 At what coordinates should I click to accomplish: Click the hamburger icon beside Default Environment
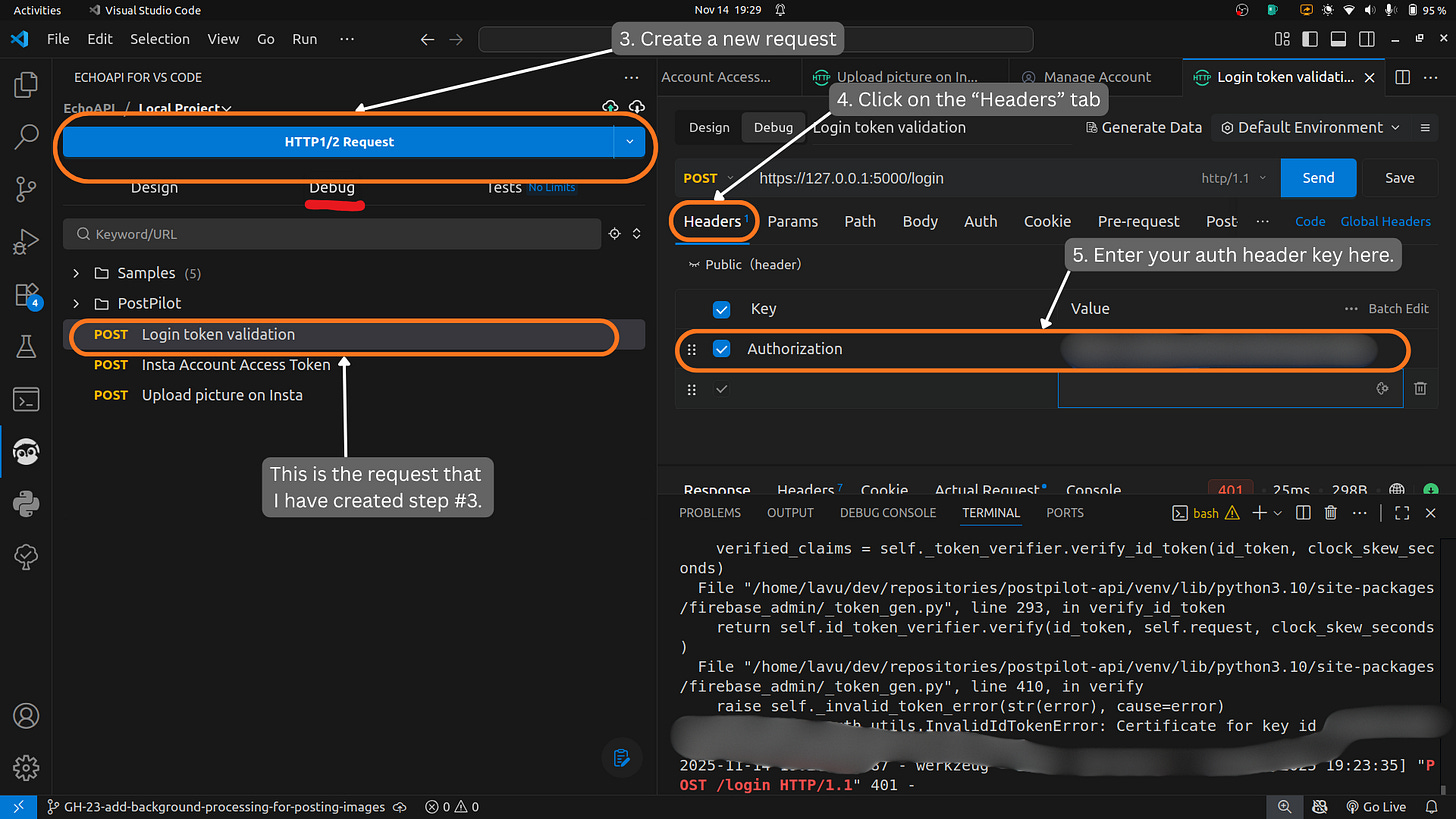1425,128
